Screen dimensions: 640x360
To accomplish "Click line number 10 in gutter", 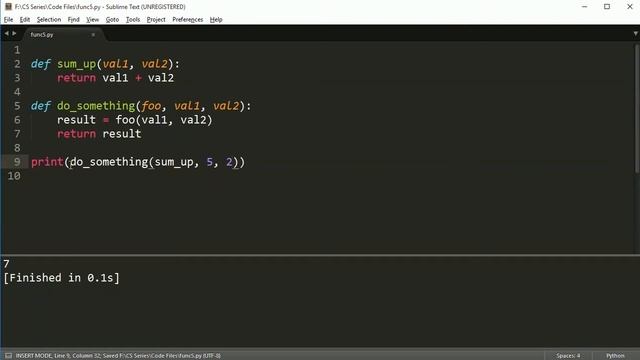I will tap(14, 176).
